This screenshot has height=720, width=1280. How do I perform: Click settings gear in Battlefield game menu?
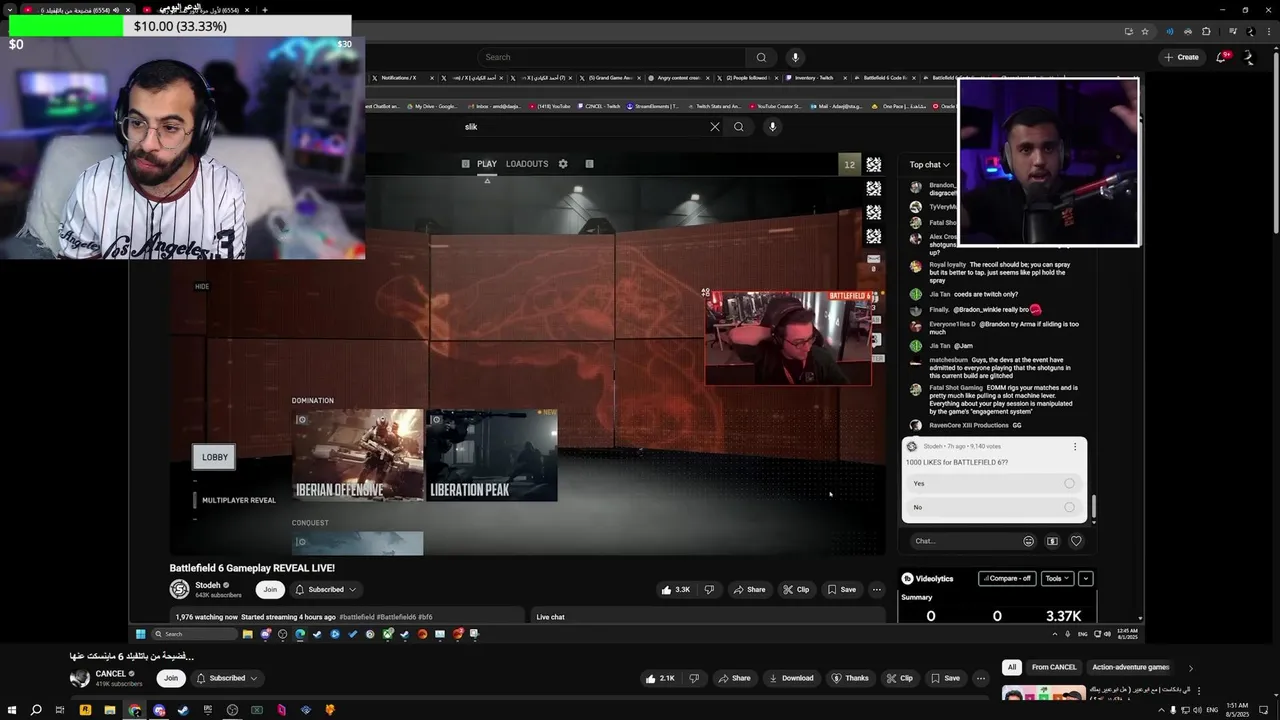(563, 164)
